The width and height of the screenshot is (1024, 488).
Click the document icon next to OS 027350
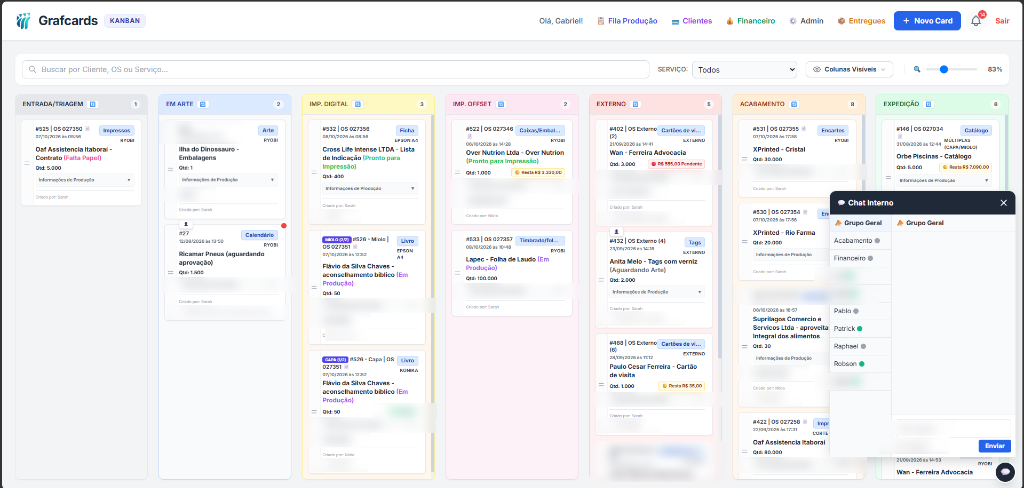click(x=88, y=129)
